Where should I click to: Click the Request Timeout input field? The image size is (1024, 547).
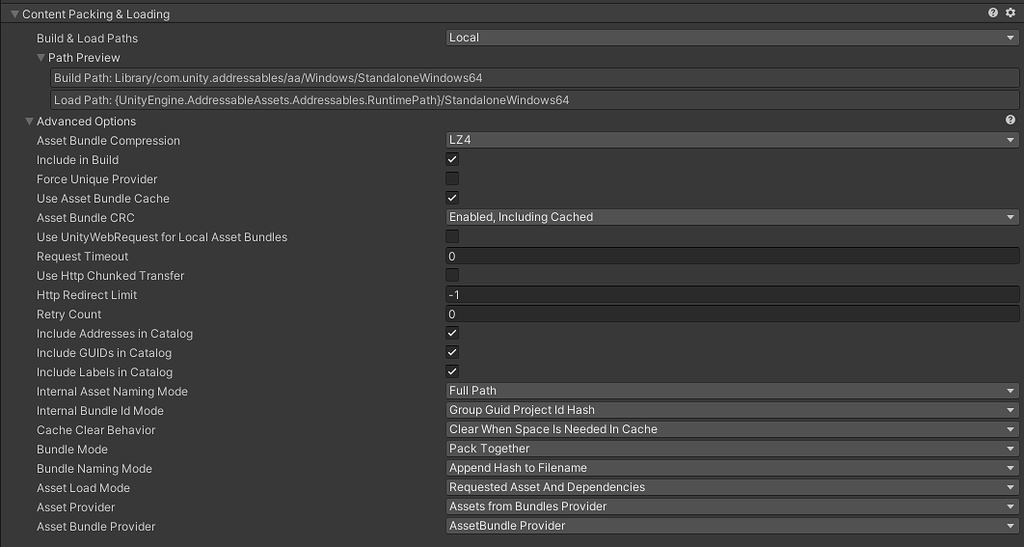[x=732, y=257]
